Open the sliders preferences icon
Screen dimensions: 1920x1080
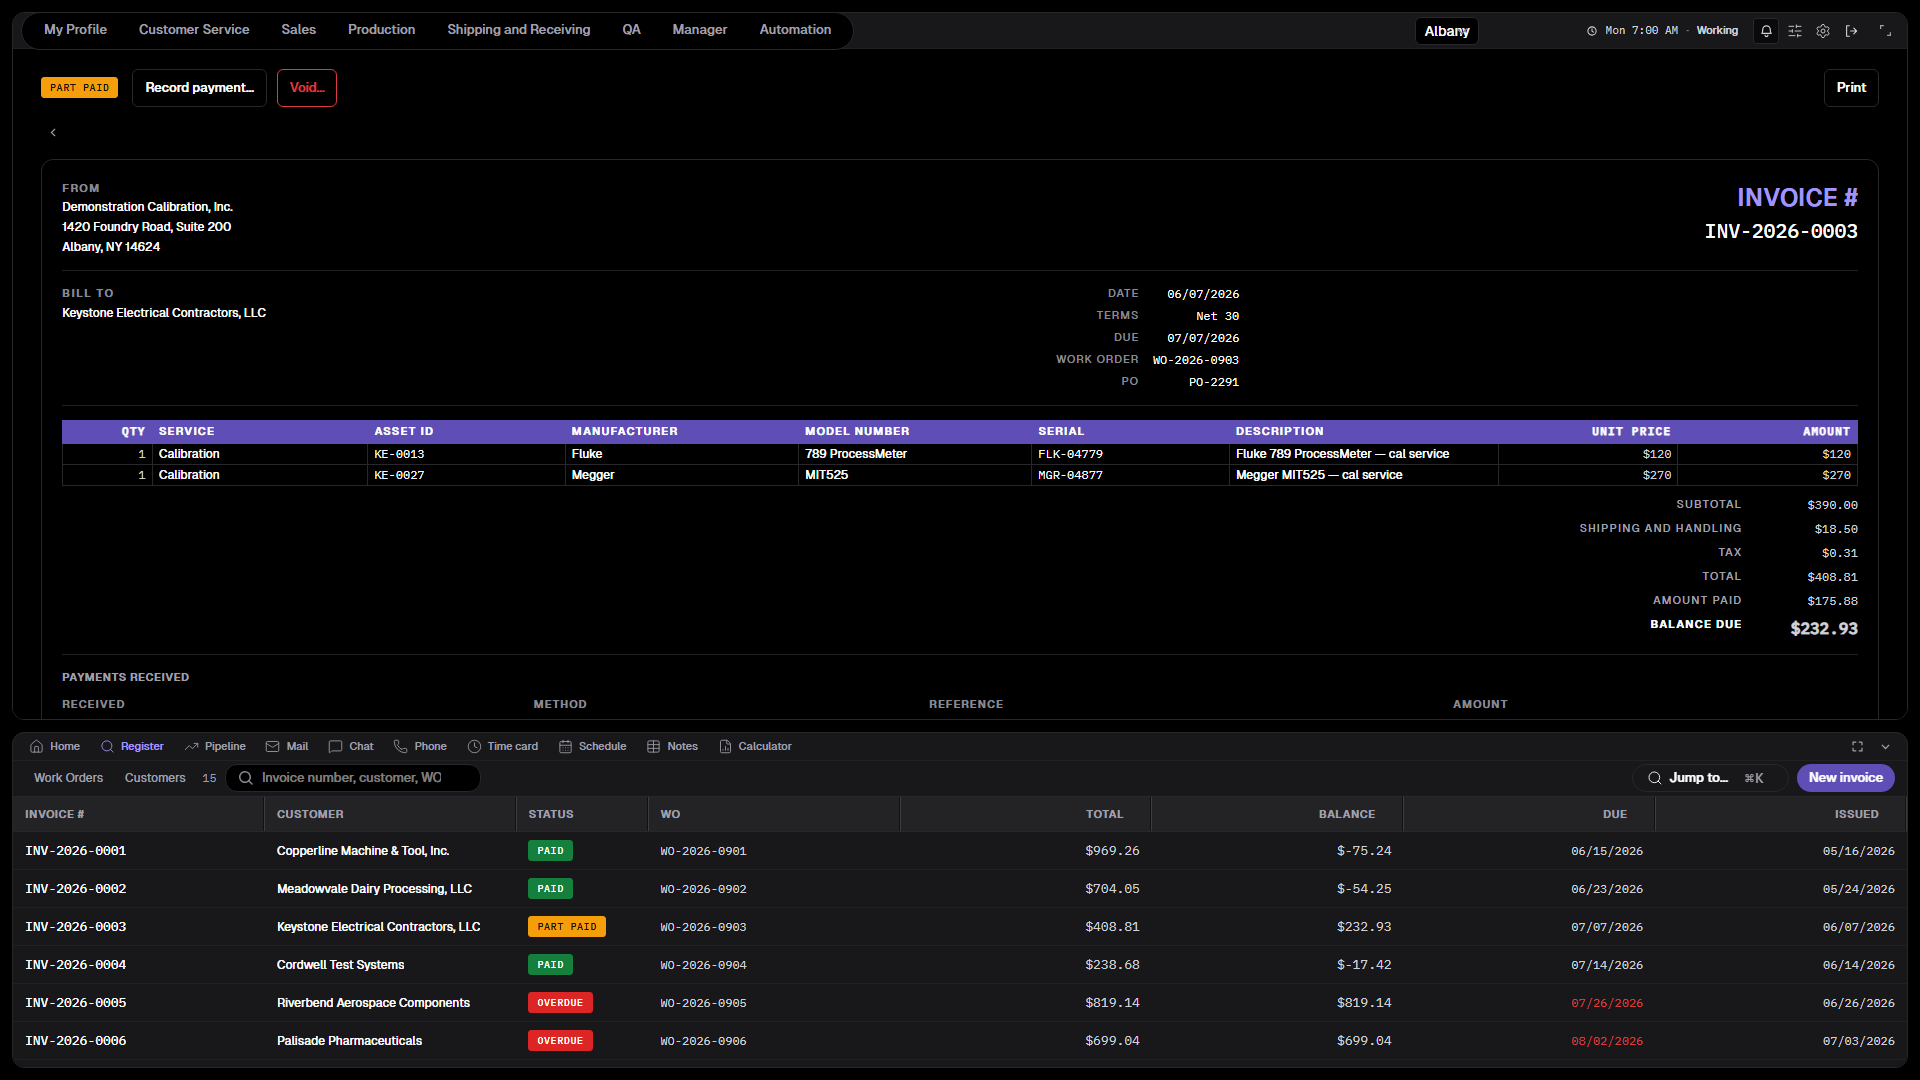click(x=1795, y=31)
